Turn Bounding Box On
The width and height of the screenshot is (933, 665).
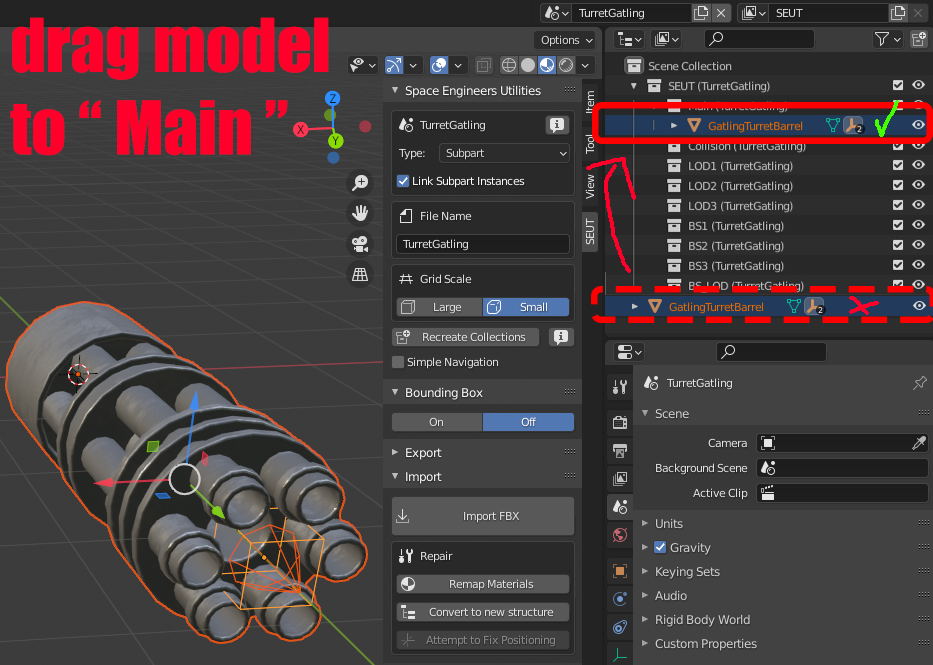coord(437,422)
